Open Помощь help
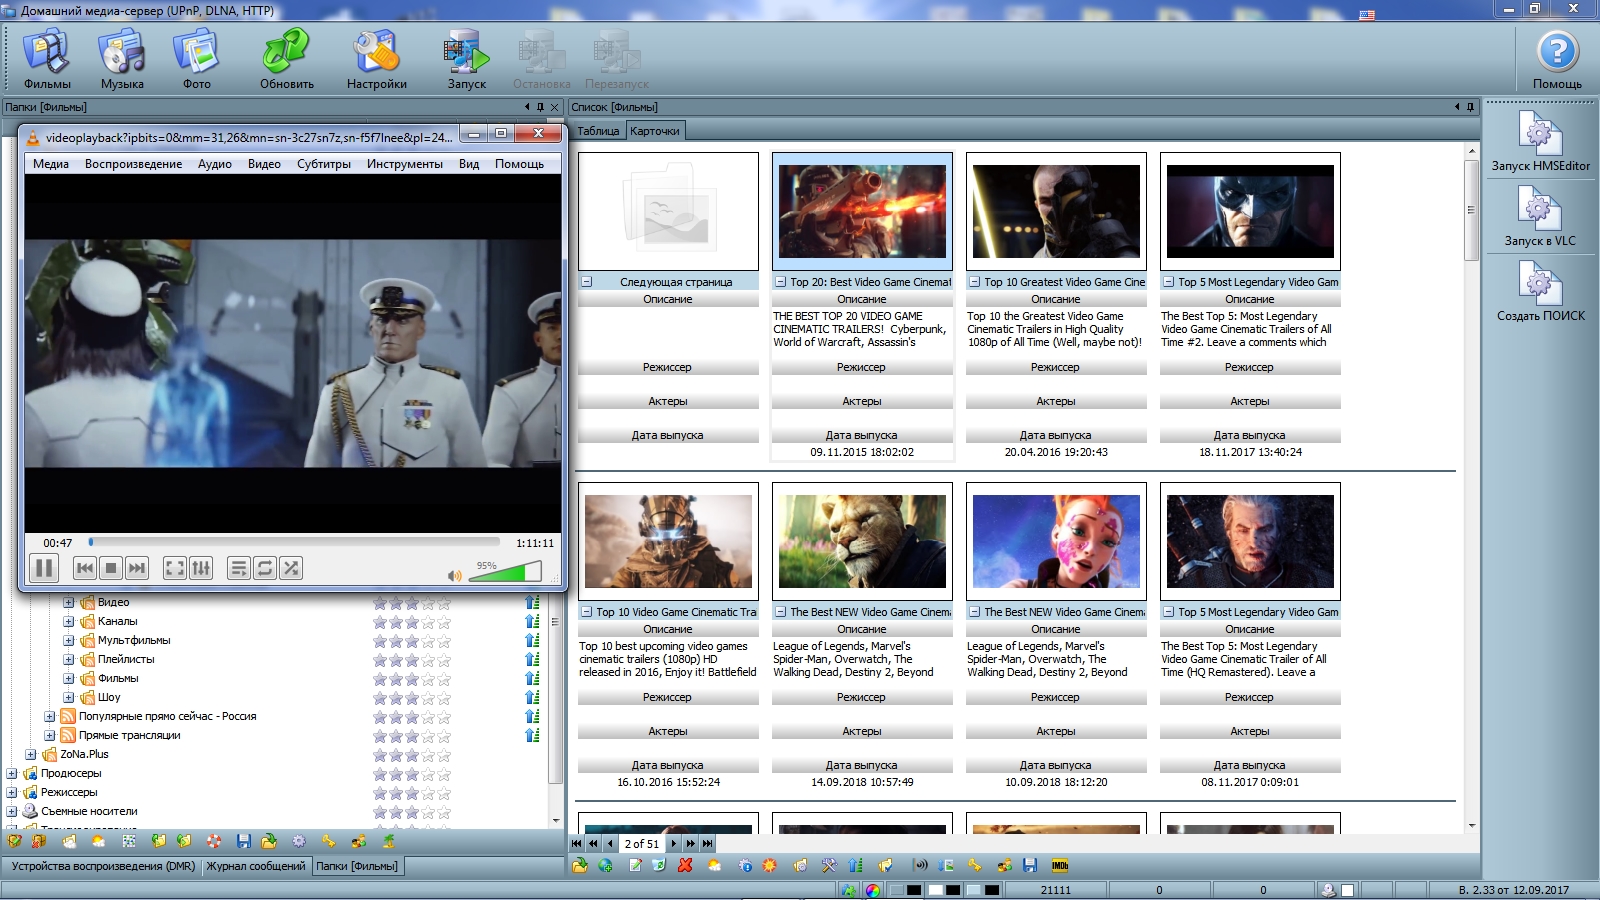The width and height of the screenshot is (1600, 900). 1557,59
